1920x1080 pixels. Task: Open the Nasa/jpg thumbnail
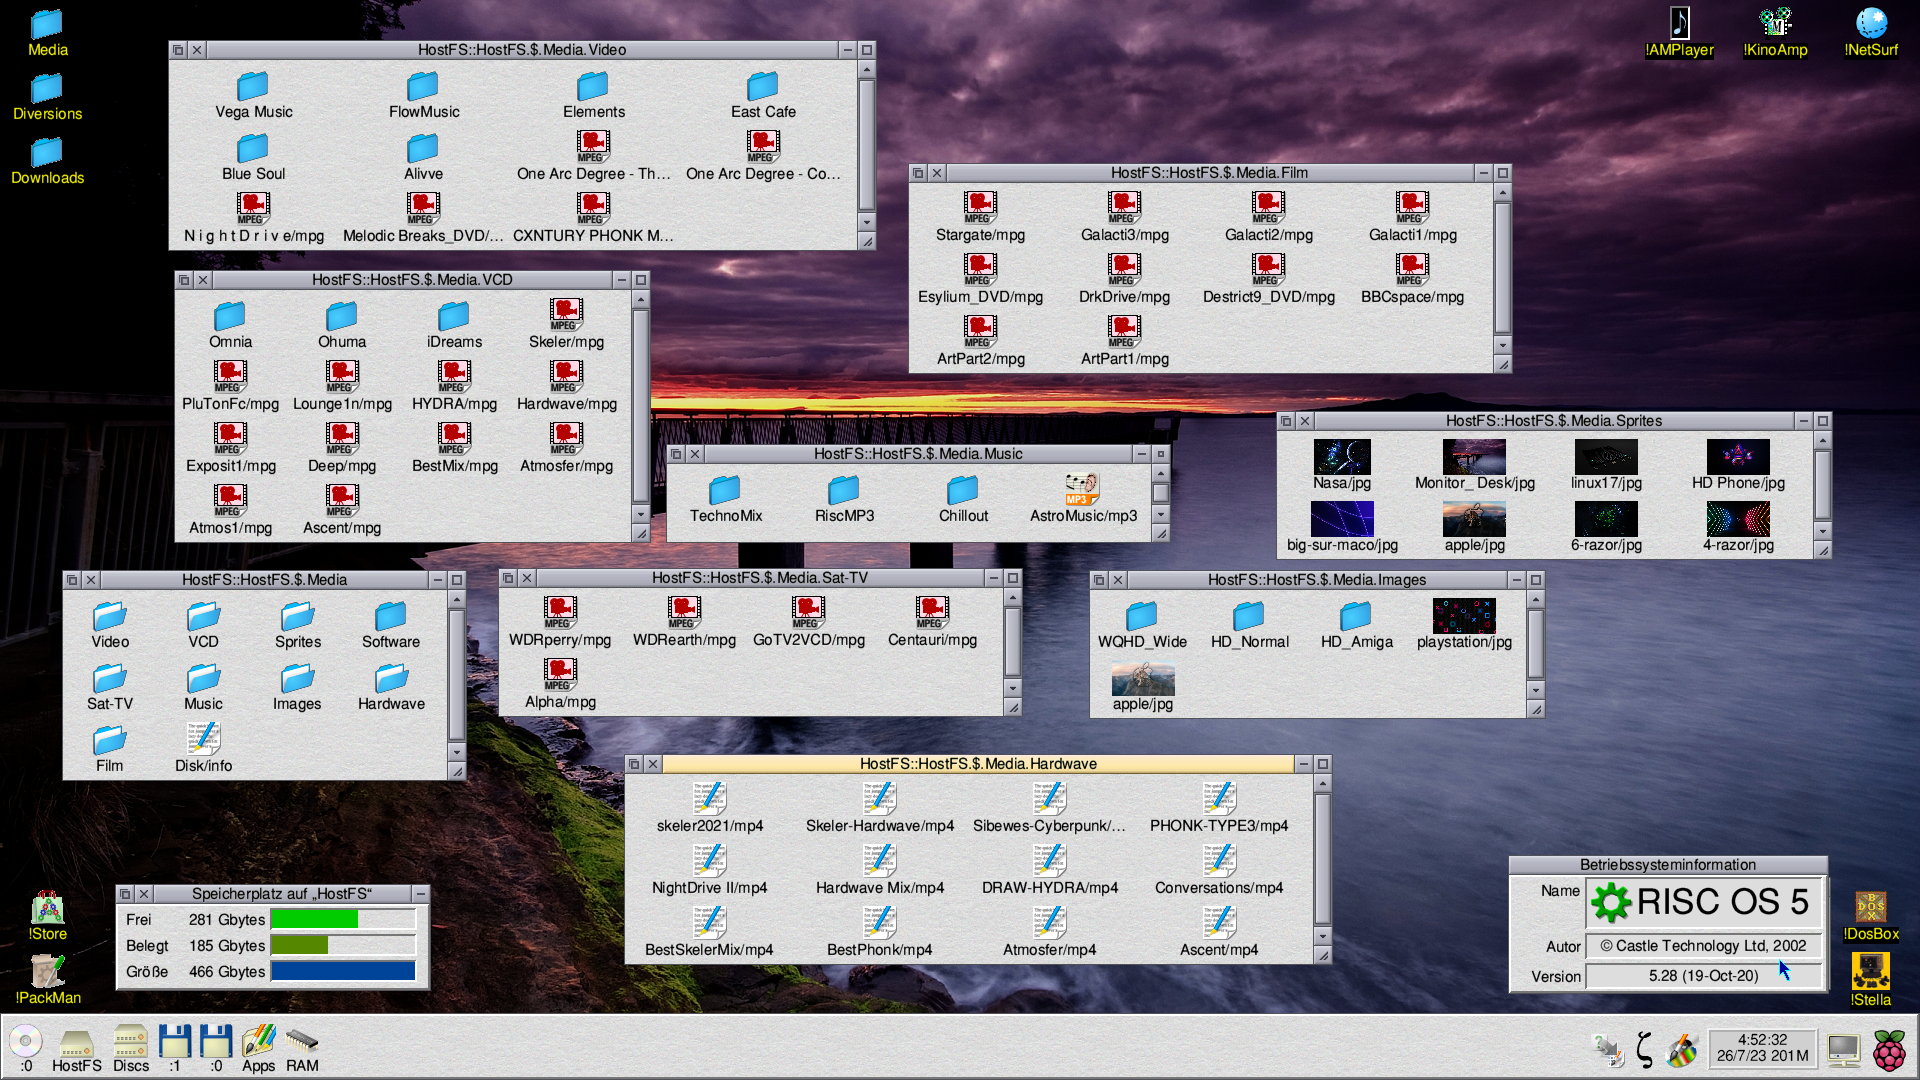pos(1341,458)
